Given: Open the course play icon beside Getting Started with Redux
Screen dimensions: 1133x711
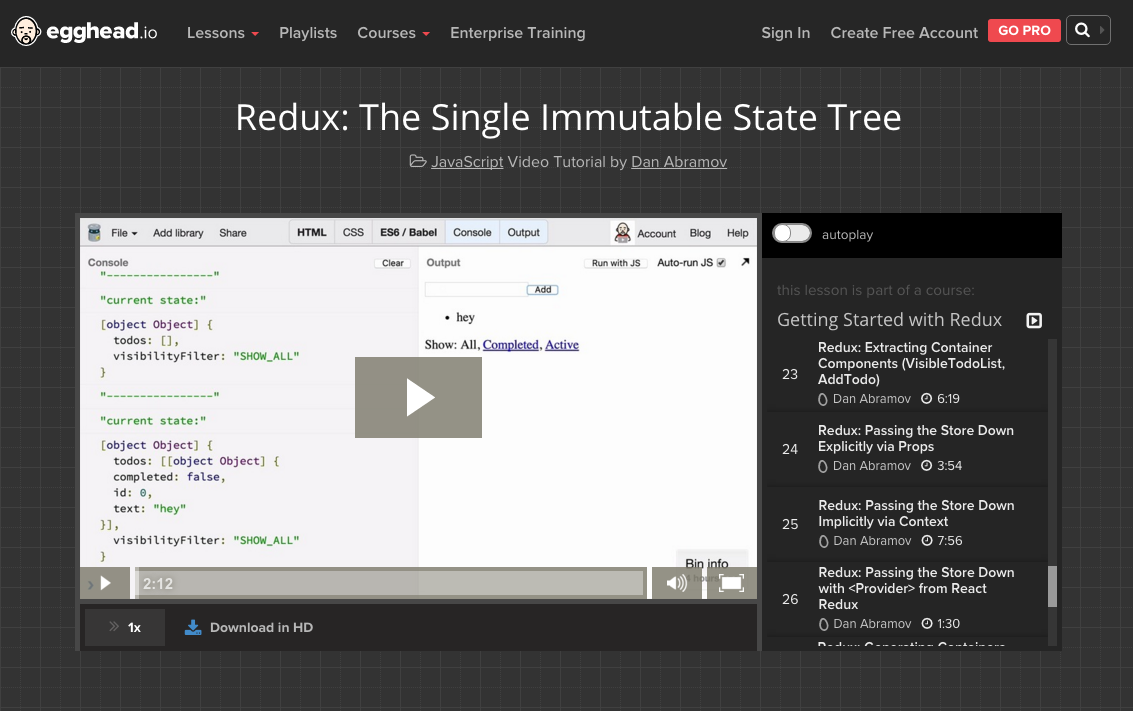Looking at the screenshot, I should click(x=1034, y=320).
